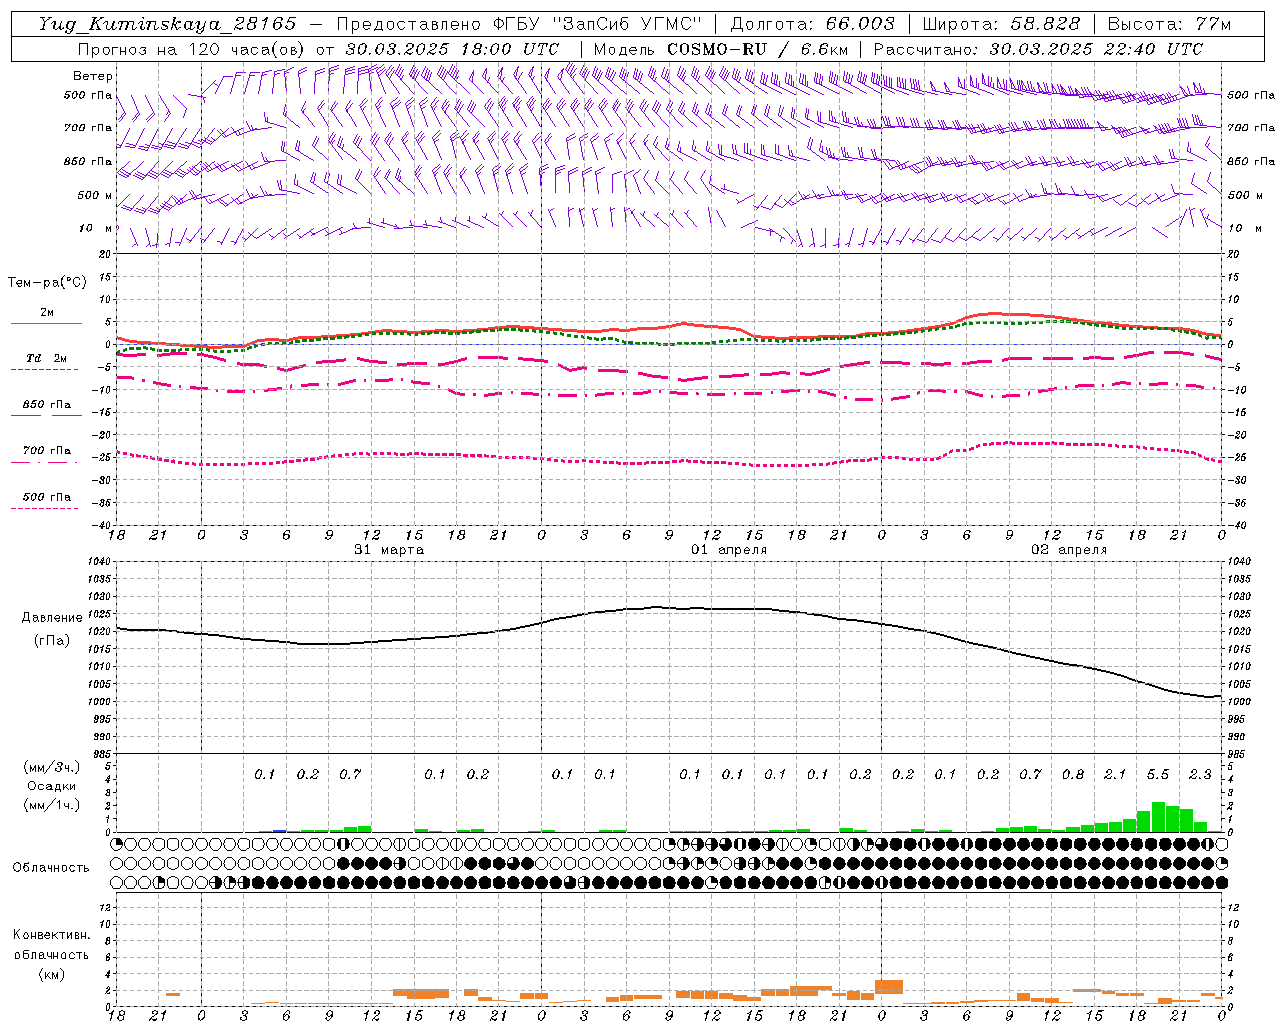Screen dimensions: 1280x1024
Task: Click the 2.3 precipitation value
Action: (x=1200, y=775)
